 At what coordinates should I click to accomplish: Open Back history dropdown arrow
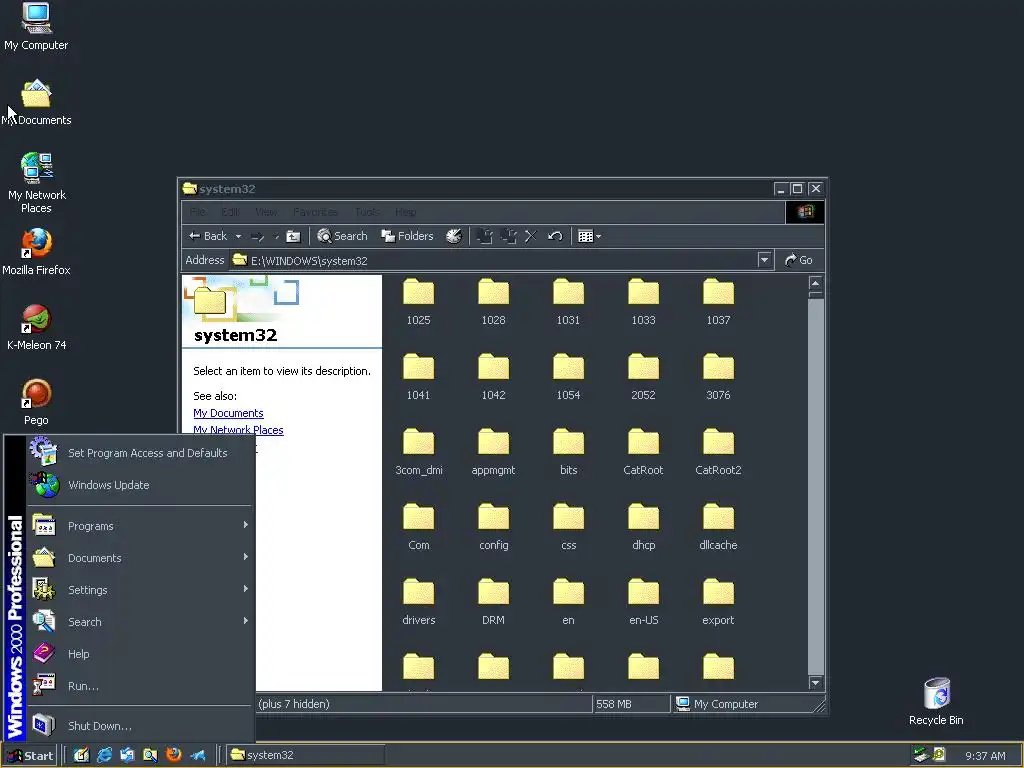click(238, 236)
